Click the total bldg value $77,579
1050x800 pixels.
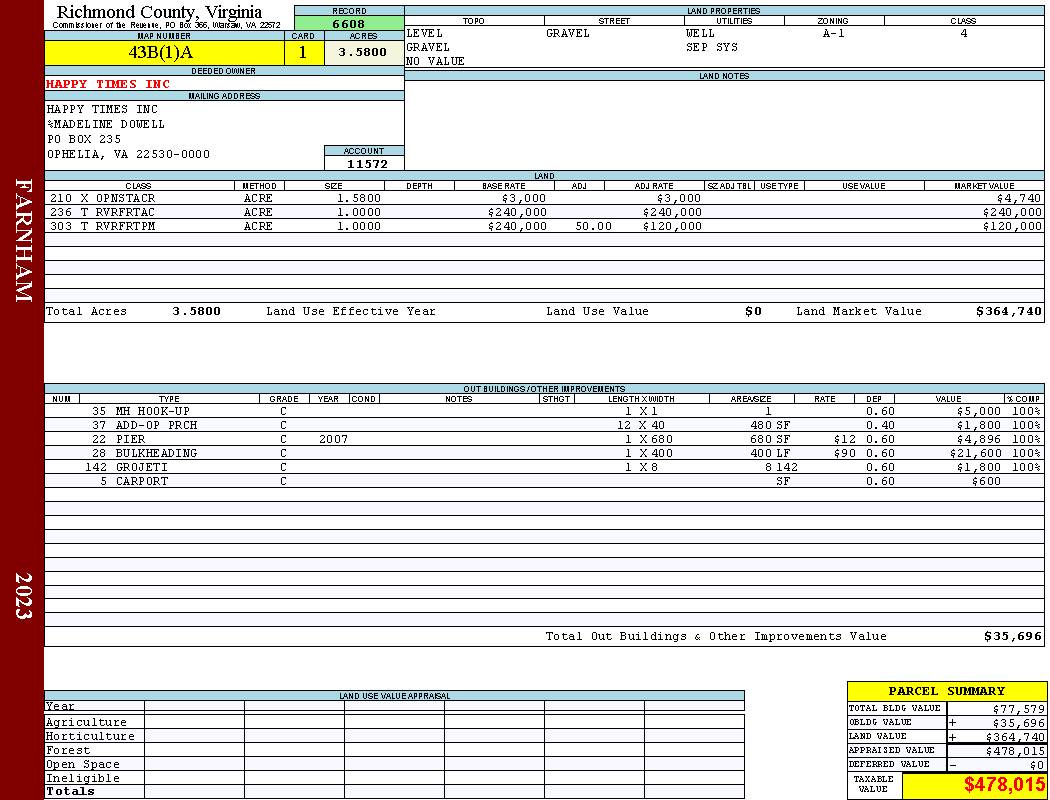[x=1019, y=710]
